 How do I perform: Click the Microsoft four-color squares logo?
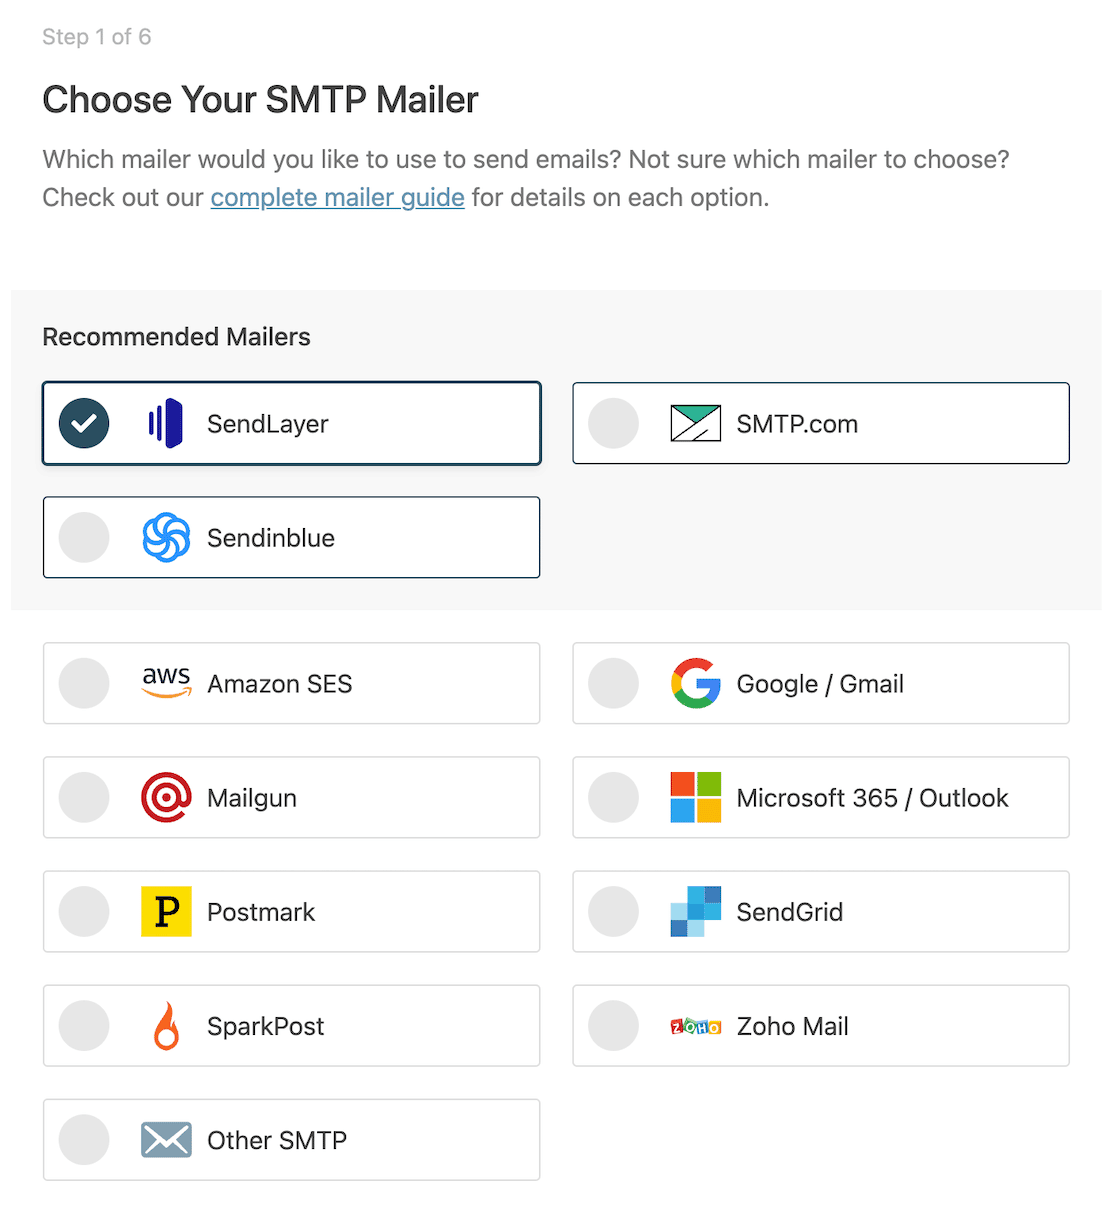[695, 797]
